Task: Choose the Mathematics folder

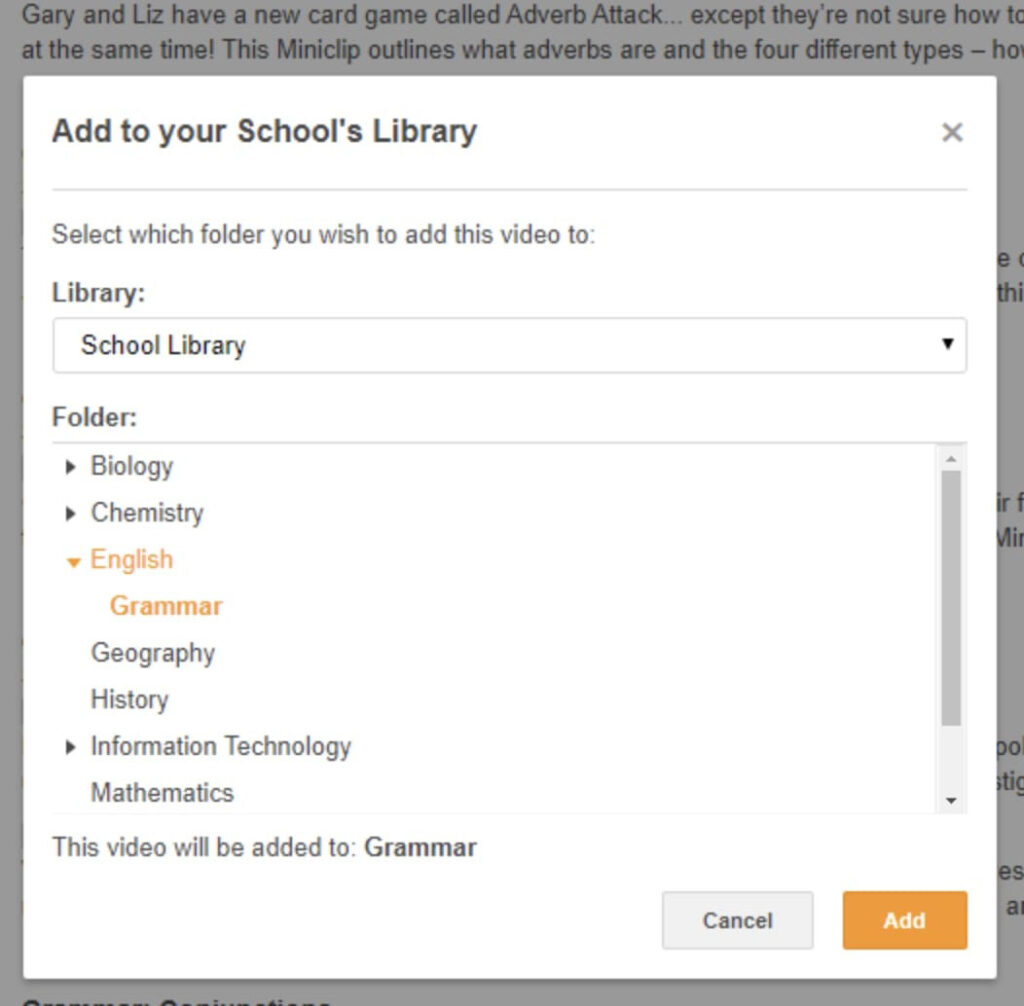Action: click(162, 793)
